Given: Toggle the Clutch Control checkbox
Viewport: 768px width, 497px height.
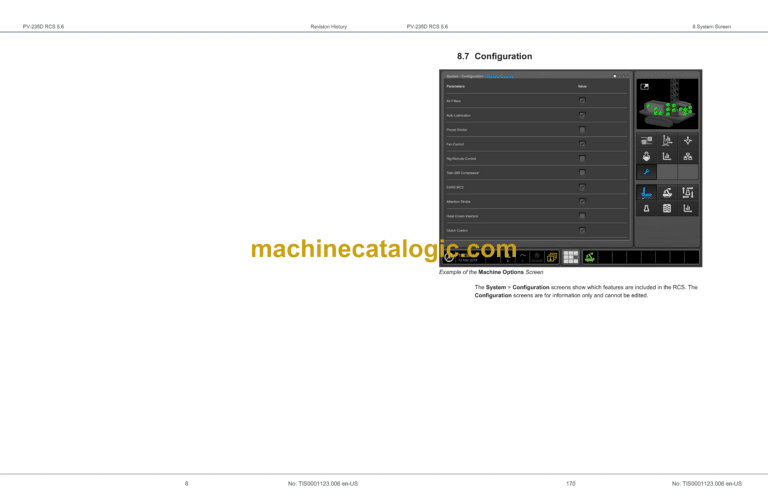Looking at the screenshot, I should point(582,230).
